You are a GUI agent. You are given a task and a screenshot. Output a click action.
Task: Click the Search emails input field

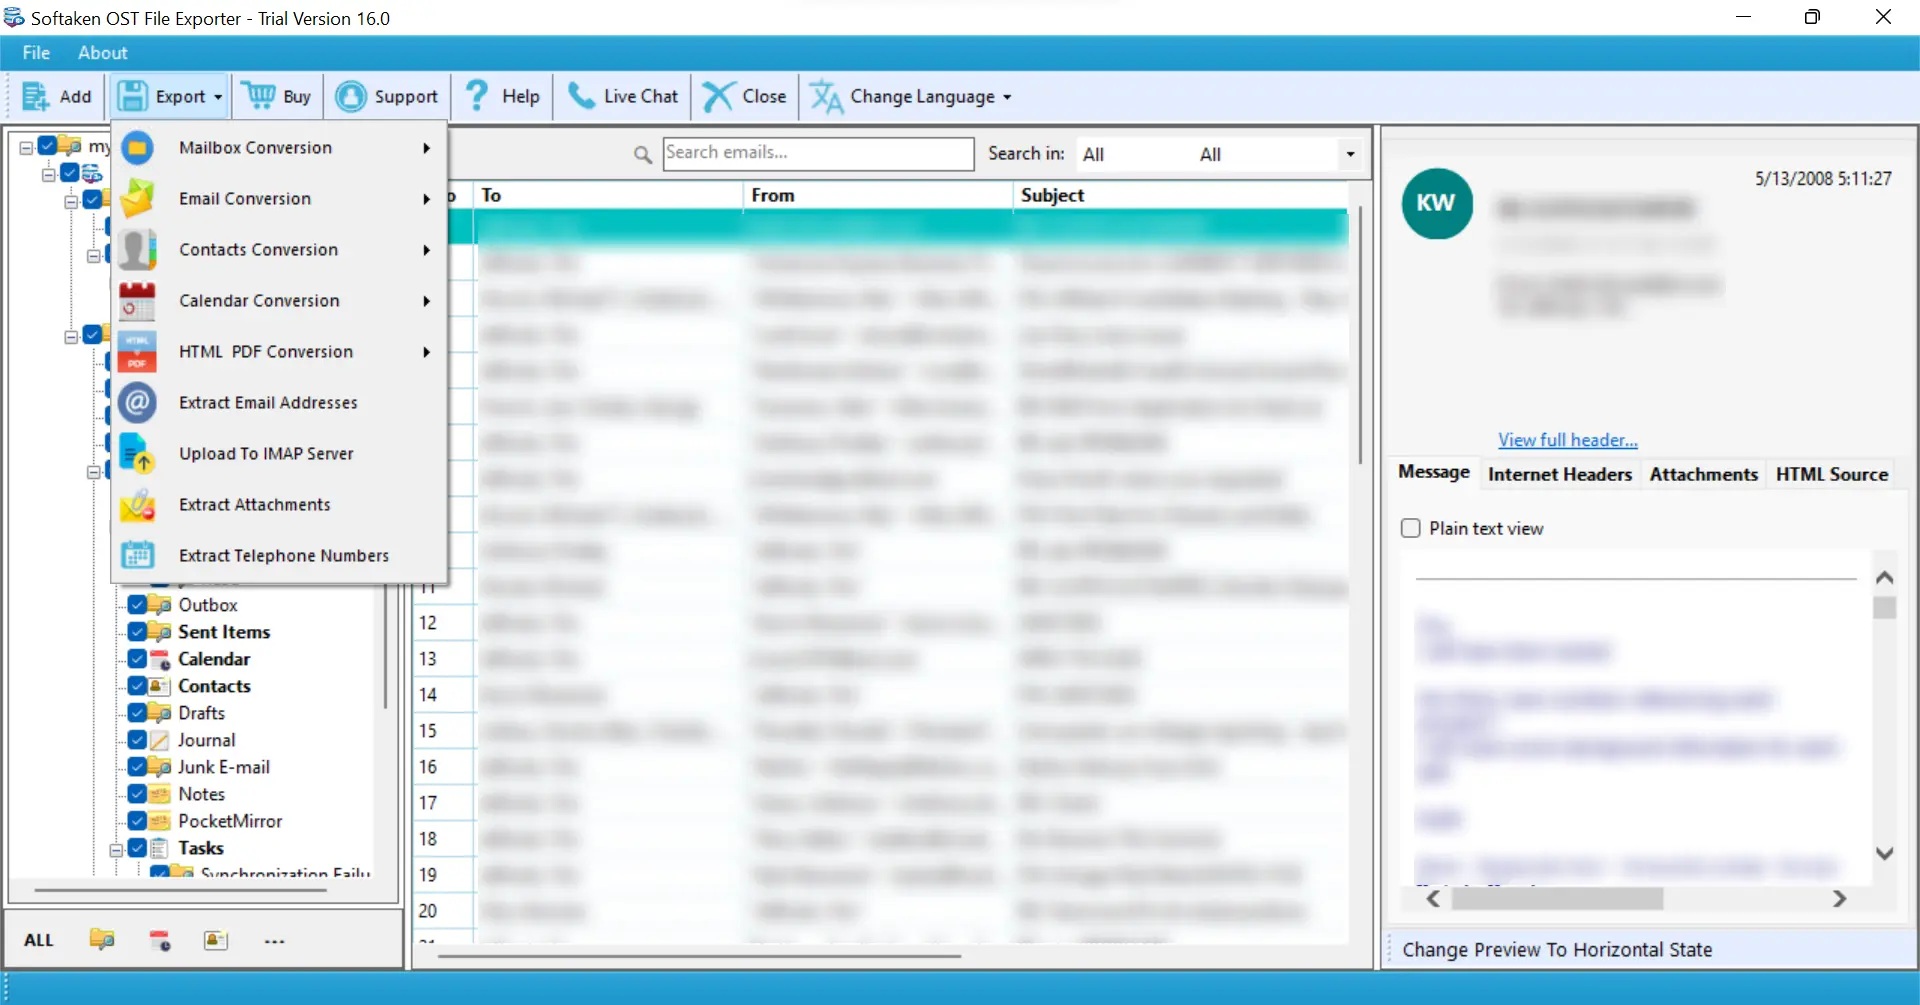pyautogui.click(x=818, y=153)
